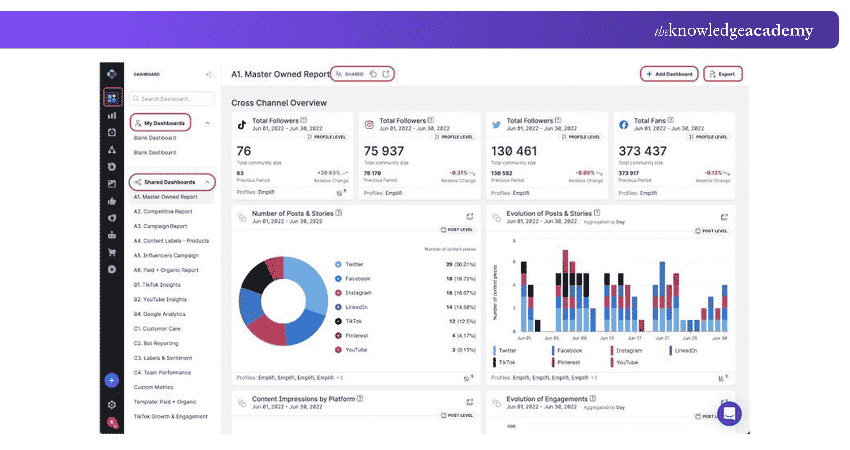Click the LinkedIn legend in bar chart

click(x=683, y=351)
